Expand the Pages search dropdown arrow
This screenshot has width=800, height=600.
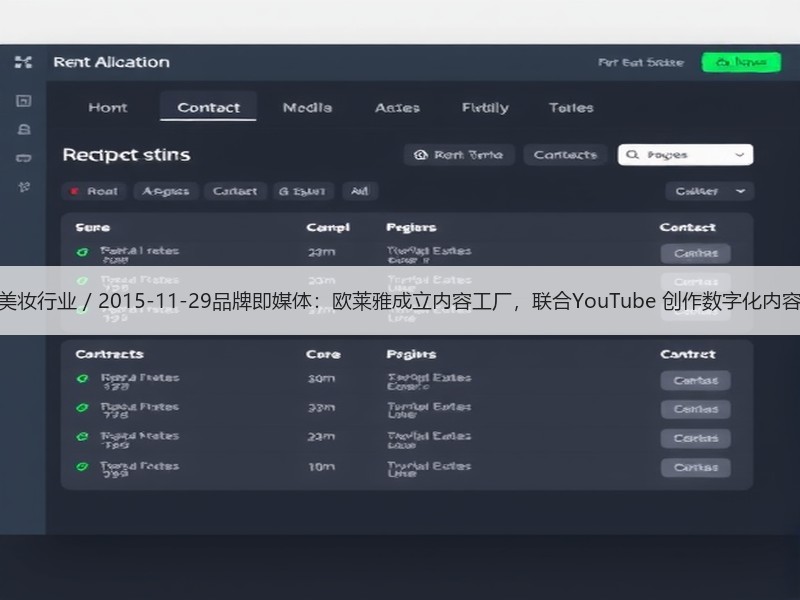coord(739,155)
